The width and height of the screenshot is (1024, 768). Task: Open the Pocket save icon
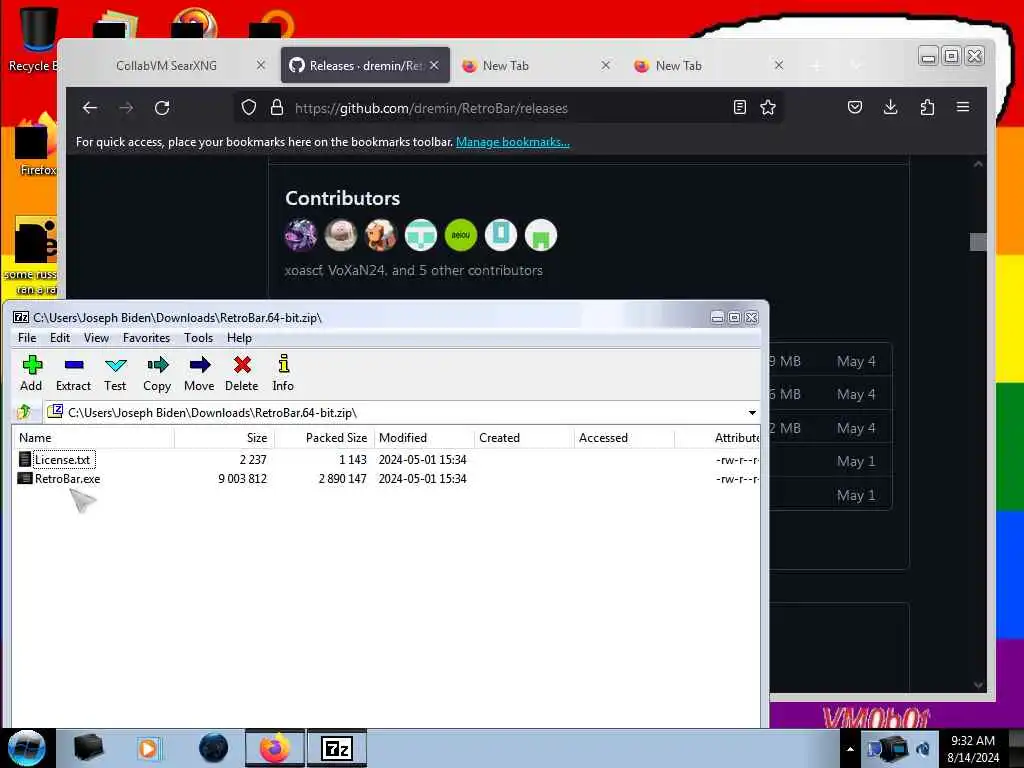pos(855,108)
